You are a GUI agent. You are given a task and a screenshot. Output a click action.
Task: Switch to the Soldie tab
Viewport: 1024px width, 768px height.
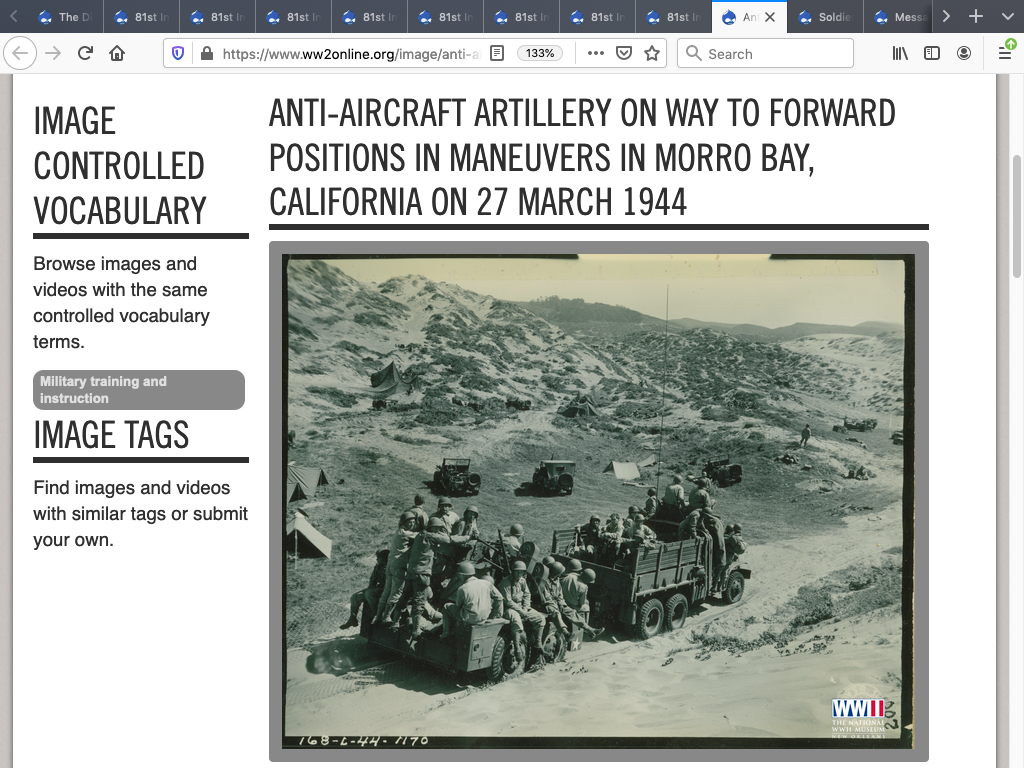(825, 17)
